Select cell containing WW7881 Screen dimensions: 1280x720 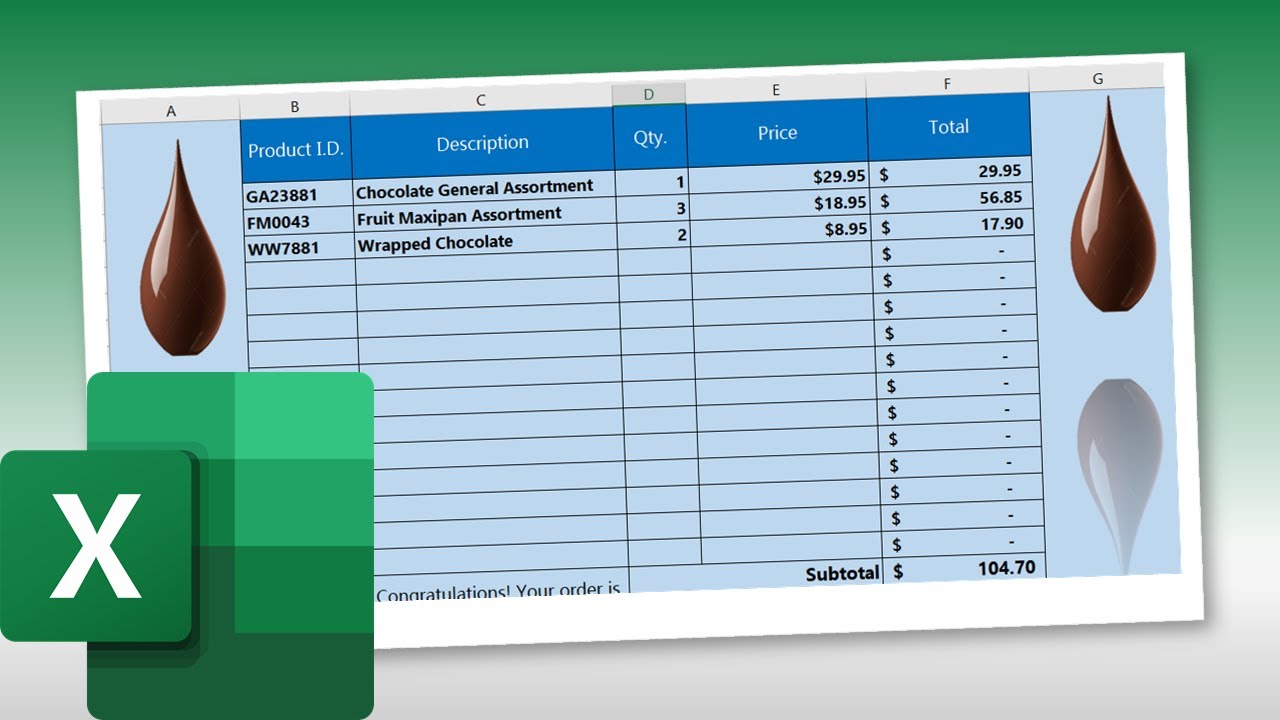click(x=300, y=248)
